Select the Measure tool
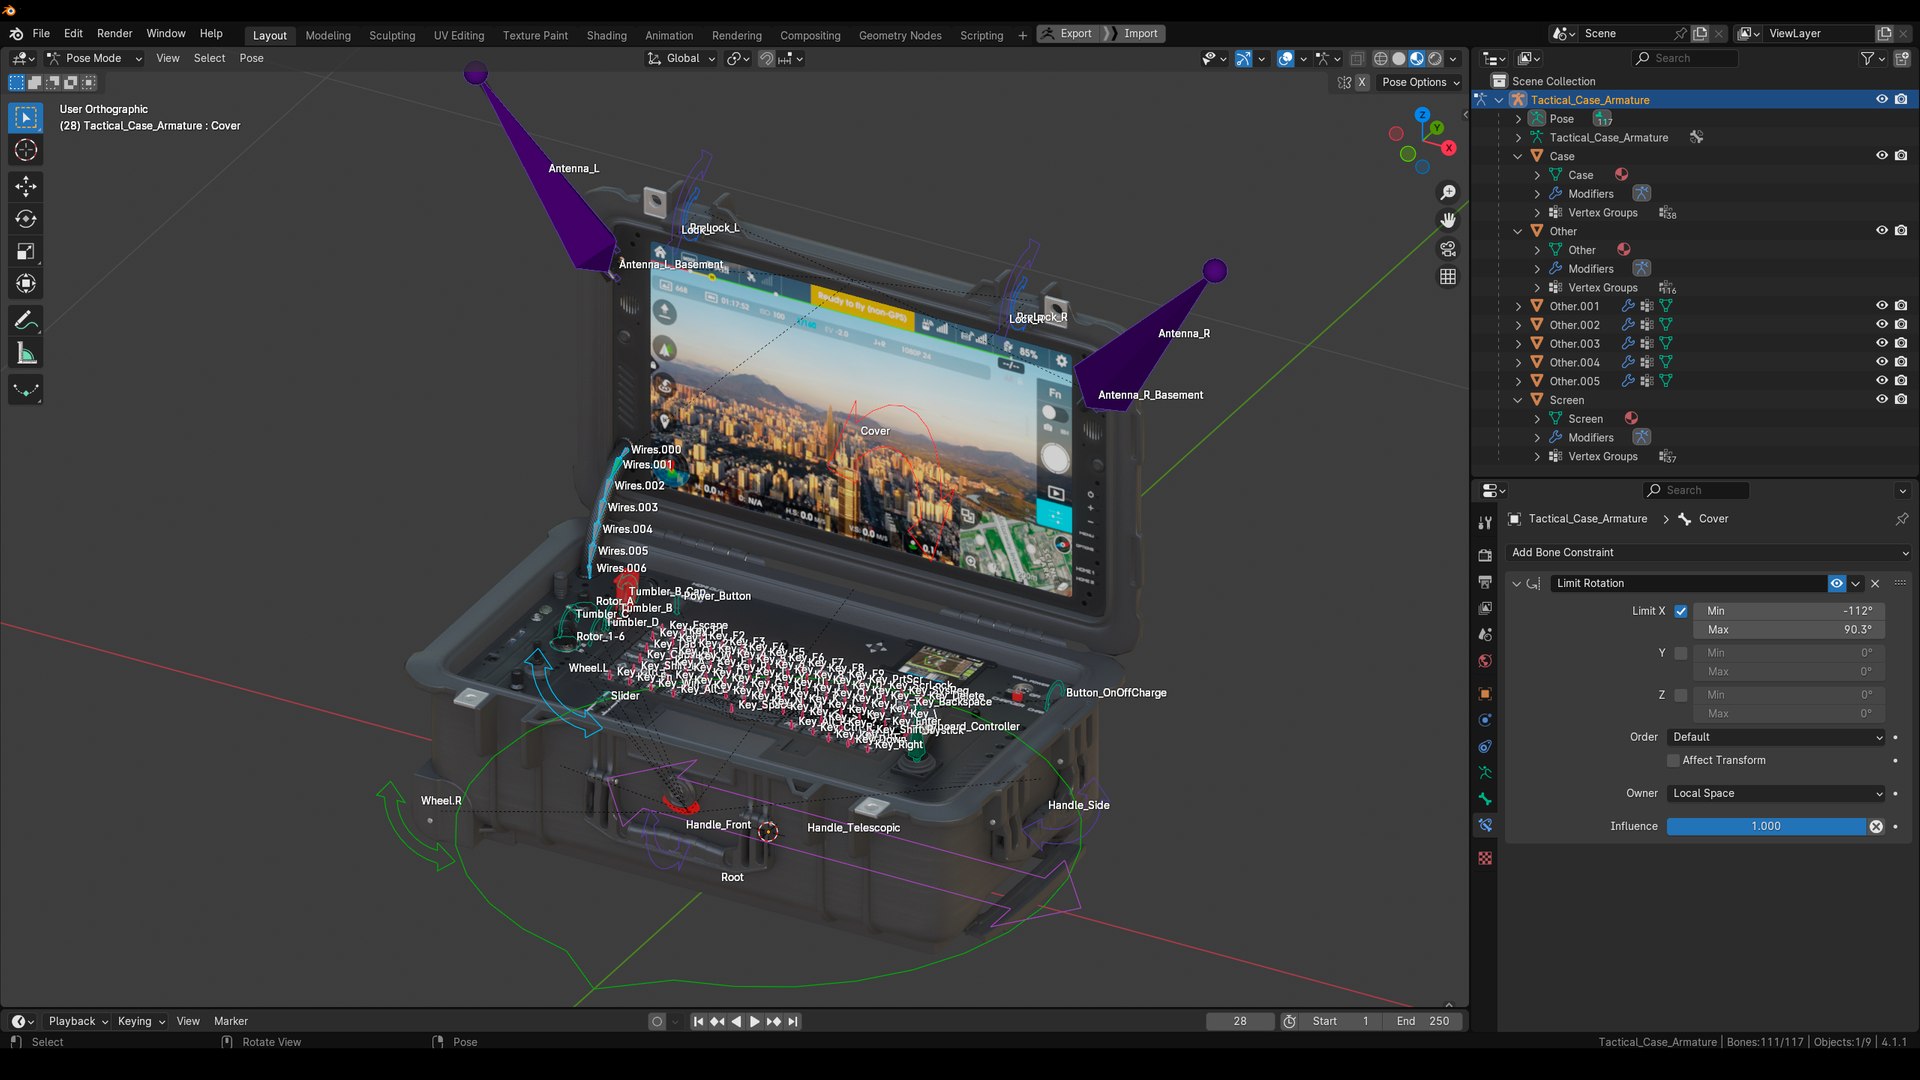This screenshot has width=1920, height=1080. [x=26, y=354]
